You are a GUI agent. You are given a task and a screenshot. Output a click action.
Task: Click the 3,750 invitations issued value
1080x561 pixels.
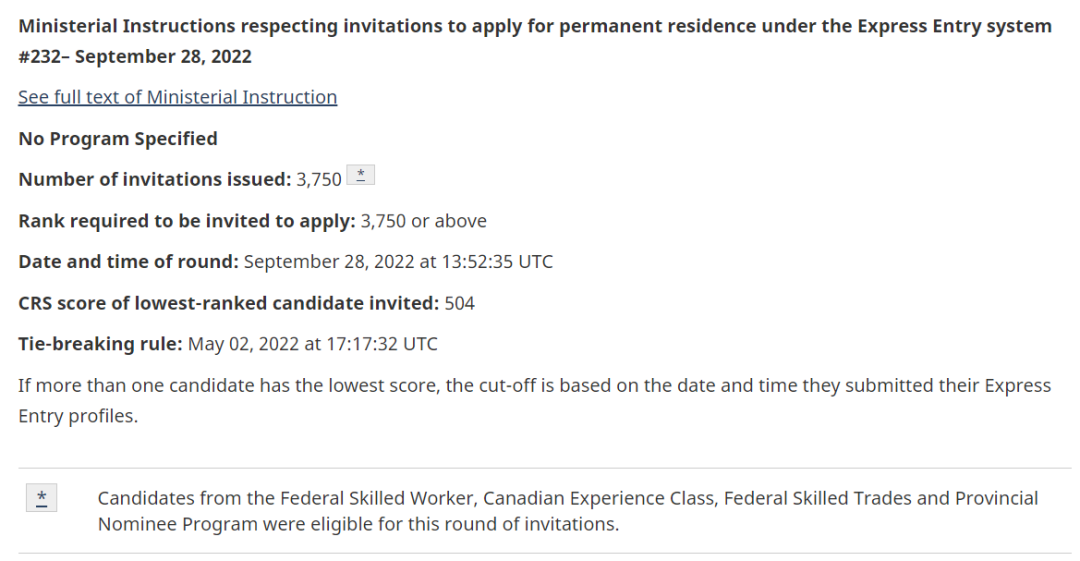[319, 180]
